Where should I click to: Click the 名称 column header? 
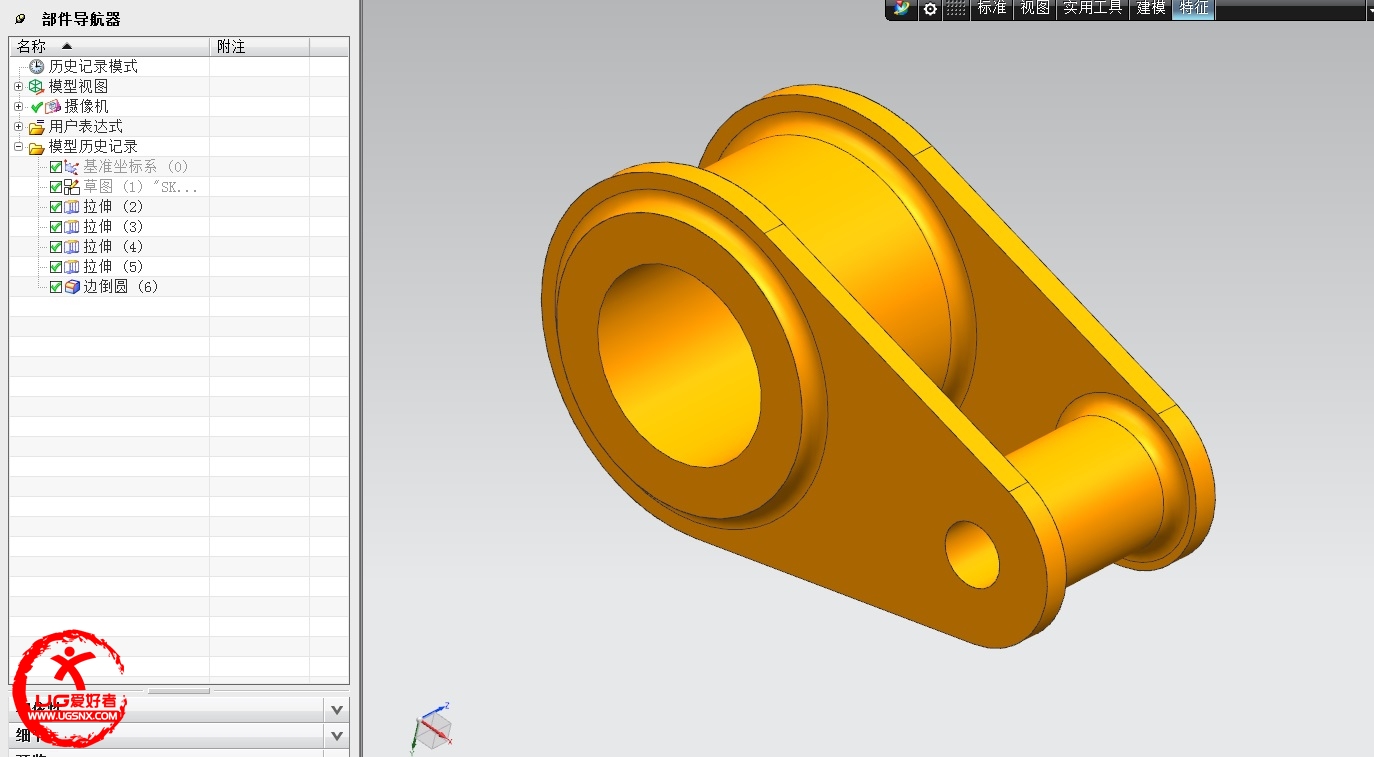pos(110,47)
